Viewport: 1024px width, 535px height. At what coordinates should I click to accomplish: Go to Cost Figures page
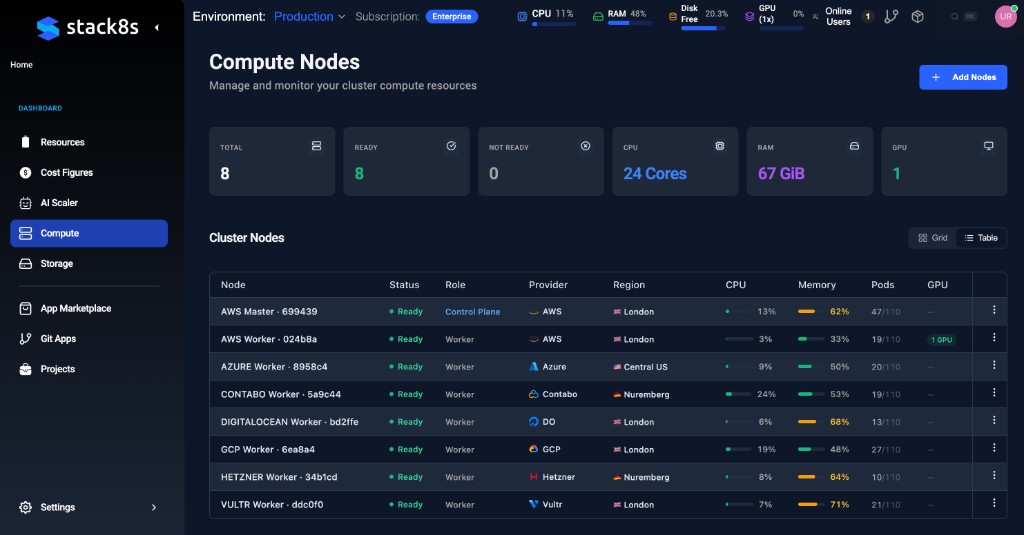pos(89,172)
